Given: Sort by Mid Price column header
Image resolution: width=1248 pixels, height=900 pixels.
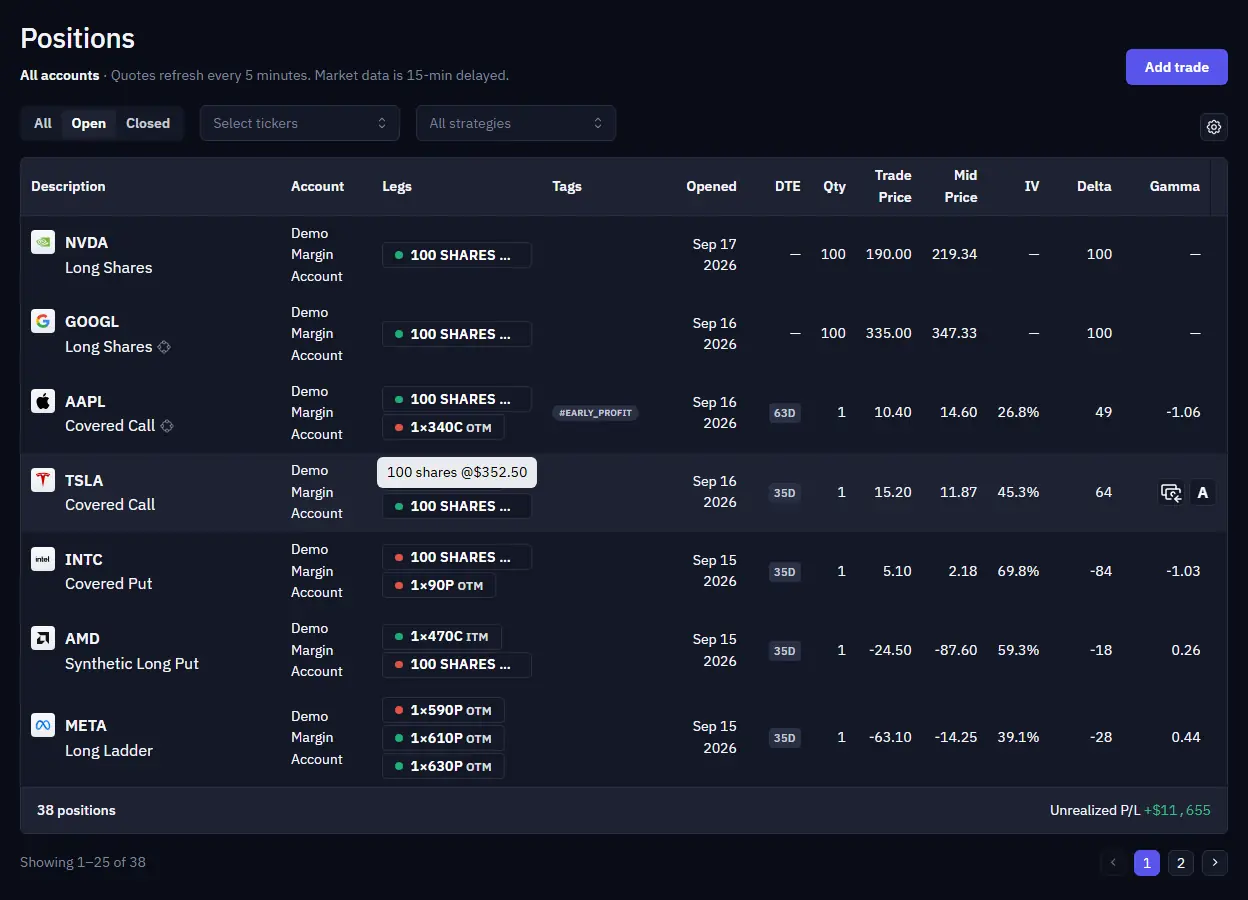Looking at the screenshot, I should [960, 186].
